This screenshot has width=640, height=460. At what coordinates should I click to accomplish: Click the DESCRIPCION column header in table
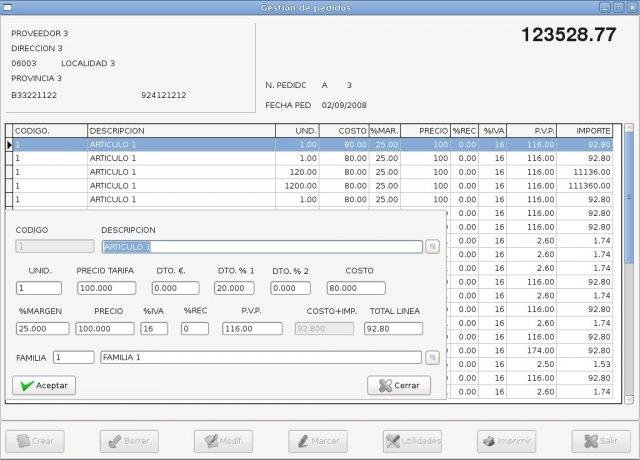click(181, 131)
